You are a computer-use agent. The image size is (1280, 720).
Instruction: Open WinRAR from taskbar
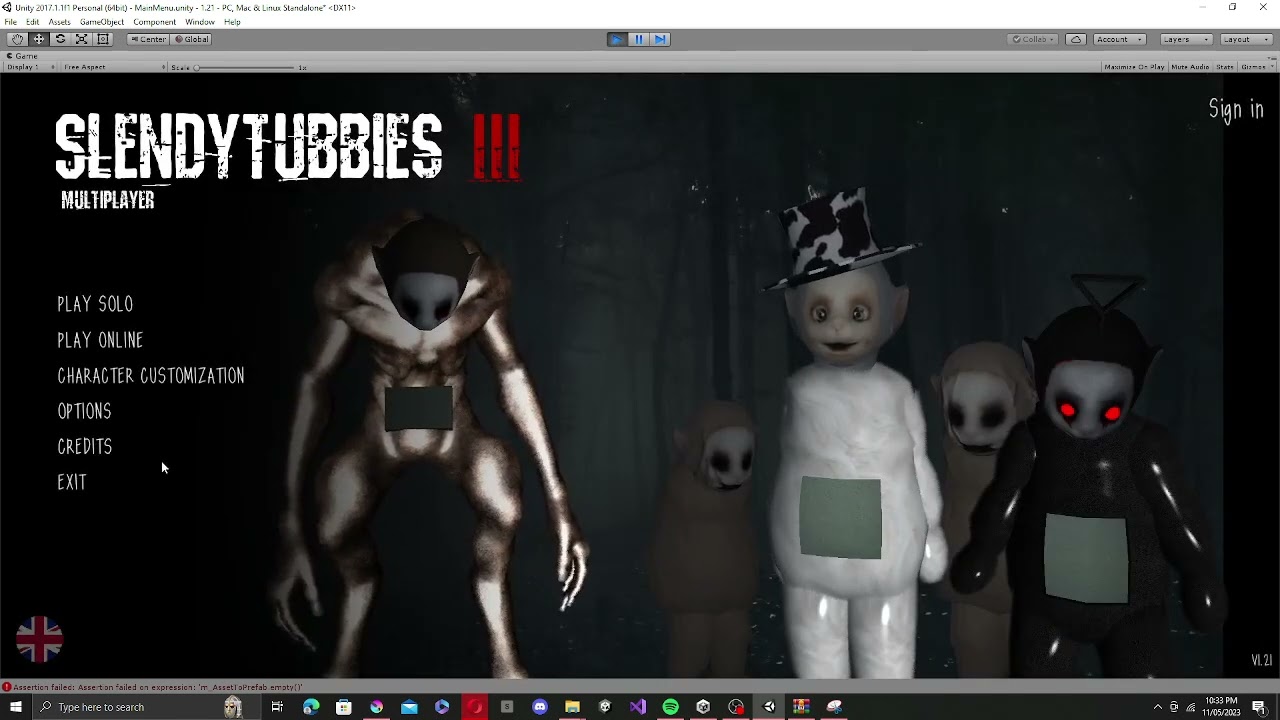pyautogui.click(x=801, y=707)
